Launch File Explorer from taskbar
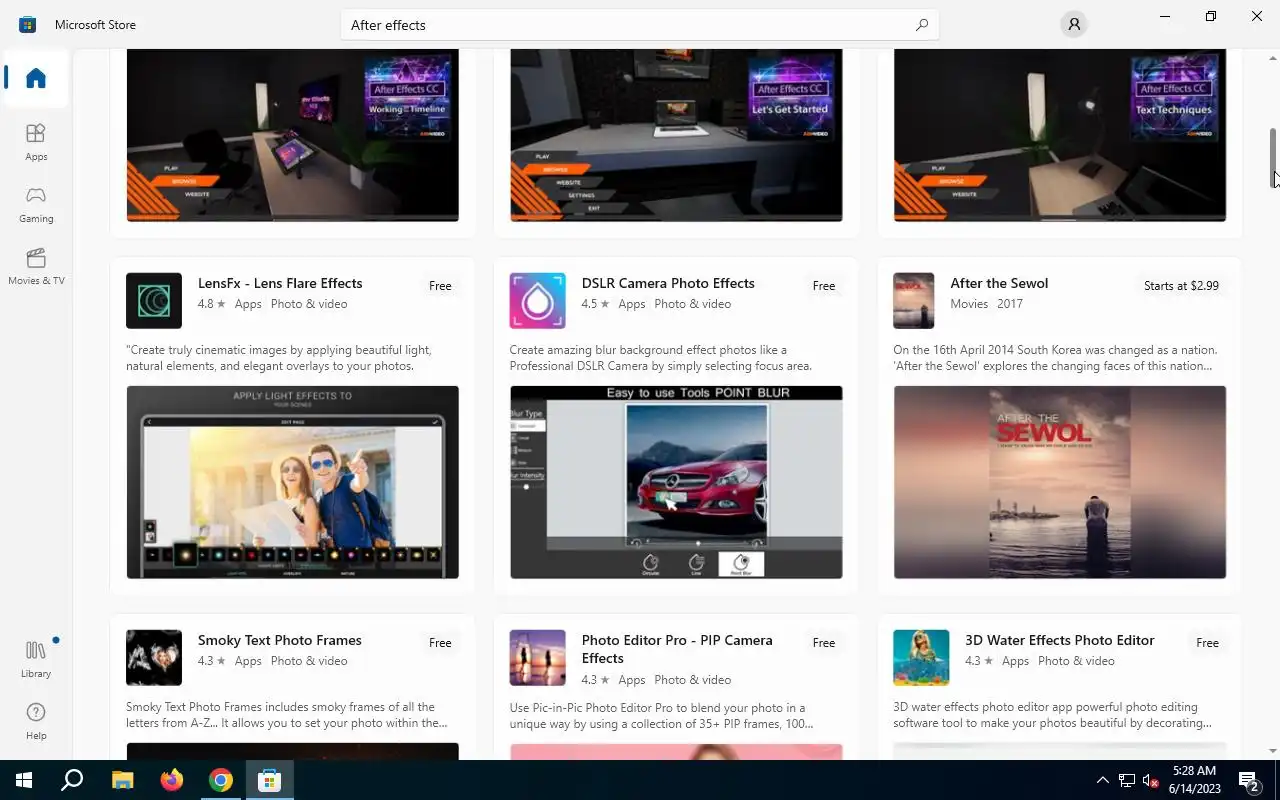The image size is (1280, 800). pyautogui.click(x=122, y=780)
